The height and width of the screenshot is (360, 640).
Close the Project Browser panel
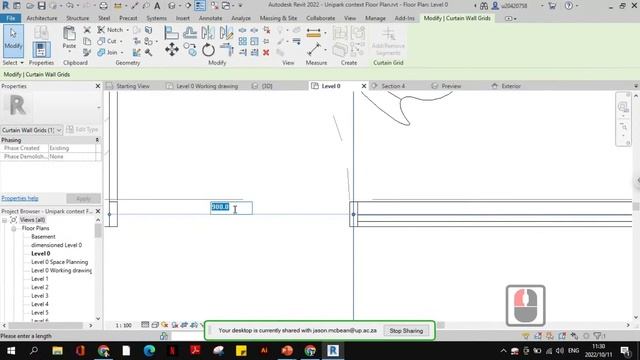98,211
